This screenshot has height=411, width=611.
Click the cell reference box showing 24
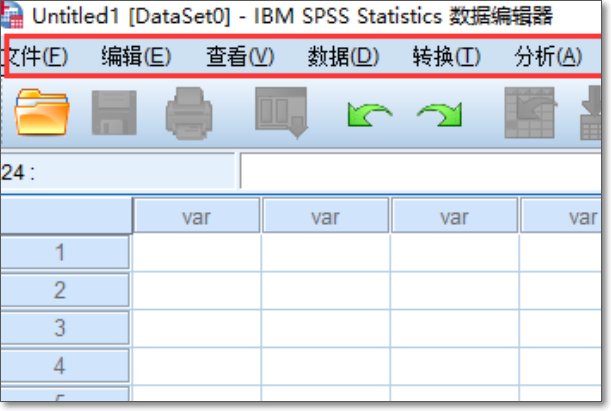tap(118, 171)
